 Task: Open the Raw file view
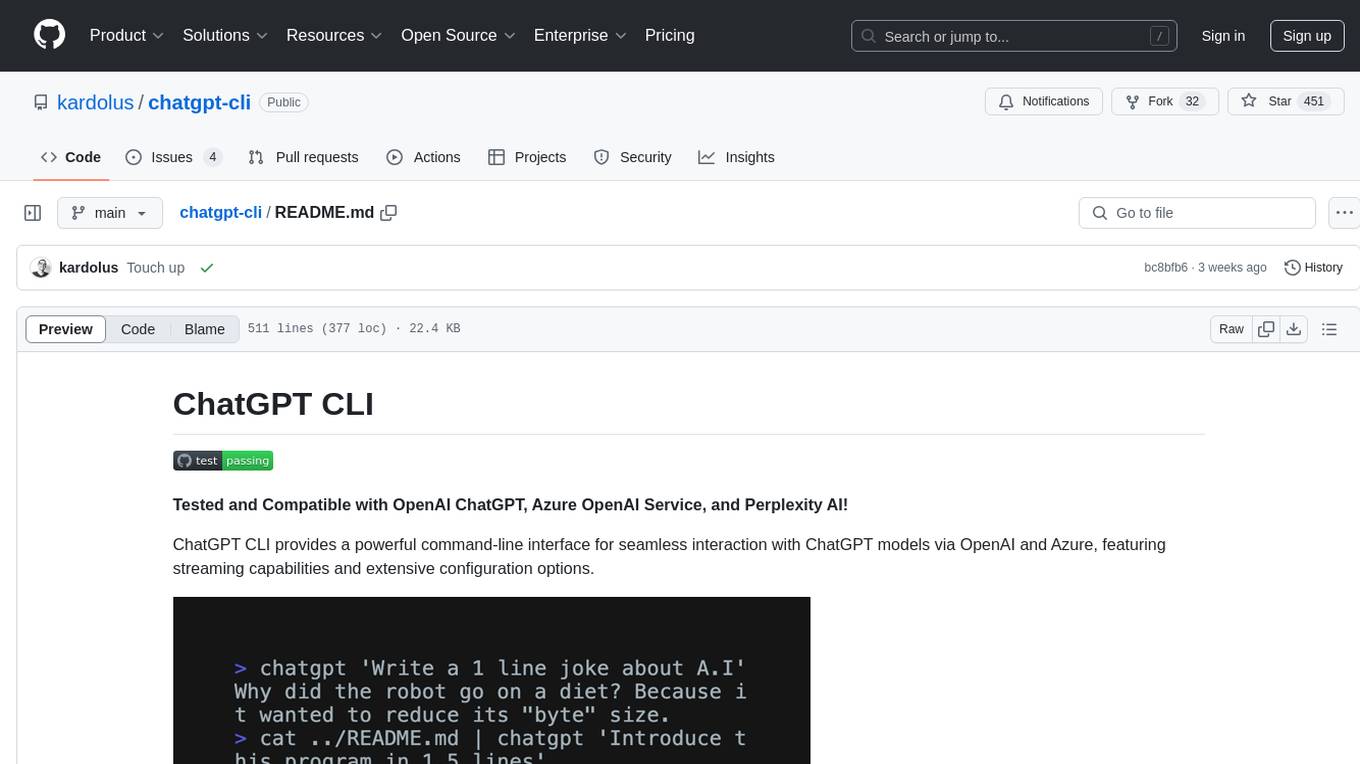1231,329
